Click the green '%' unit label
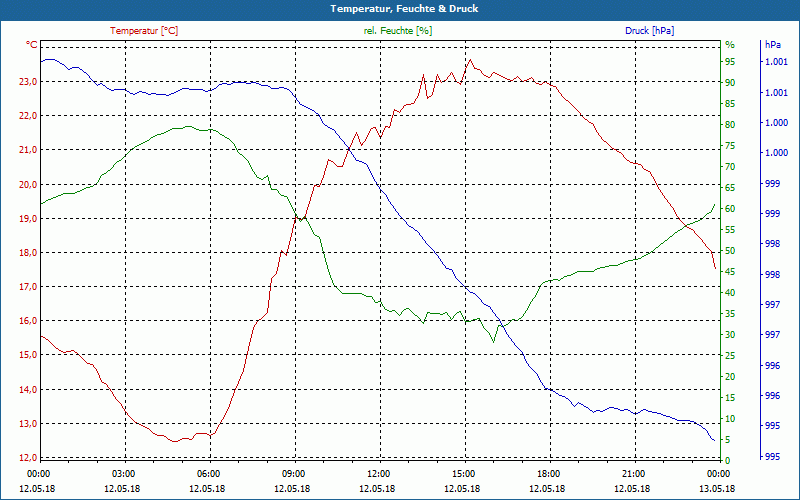 [730, 45]
